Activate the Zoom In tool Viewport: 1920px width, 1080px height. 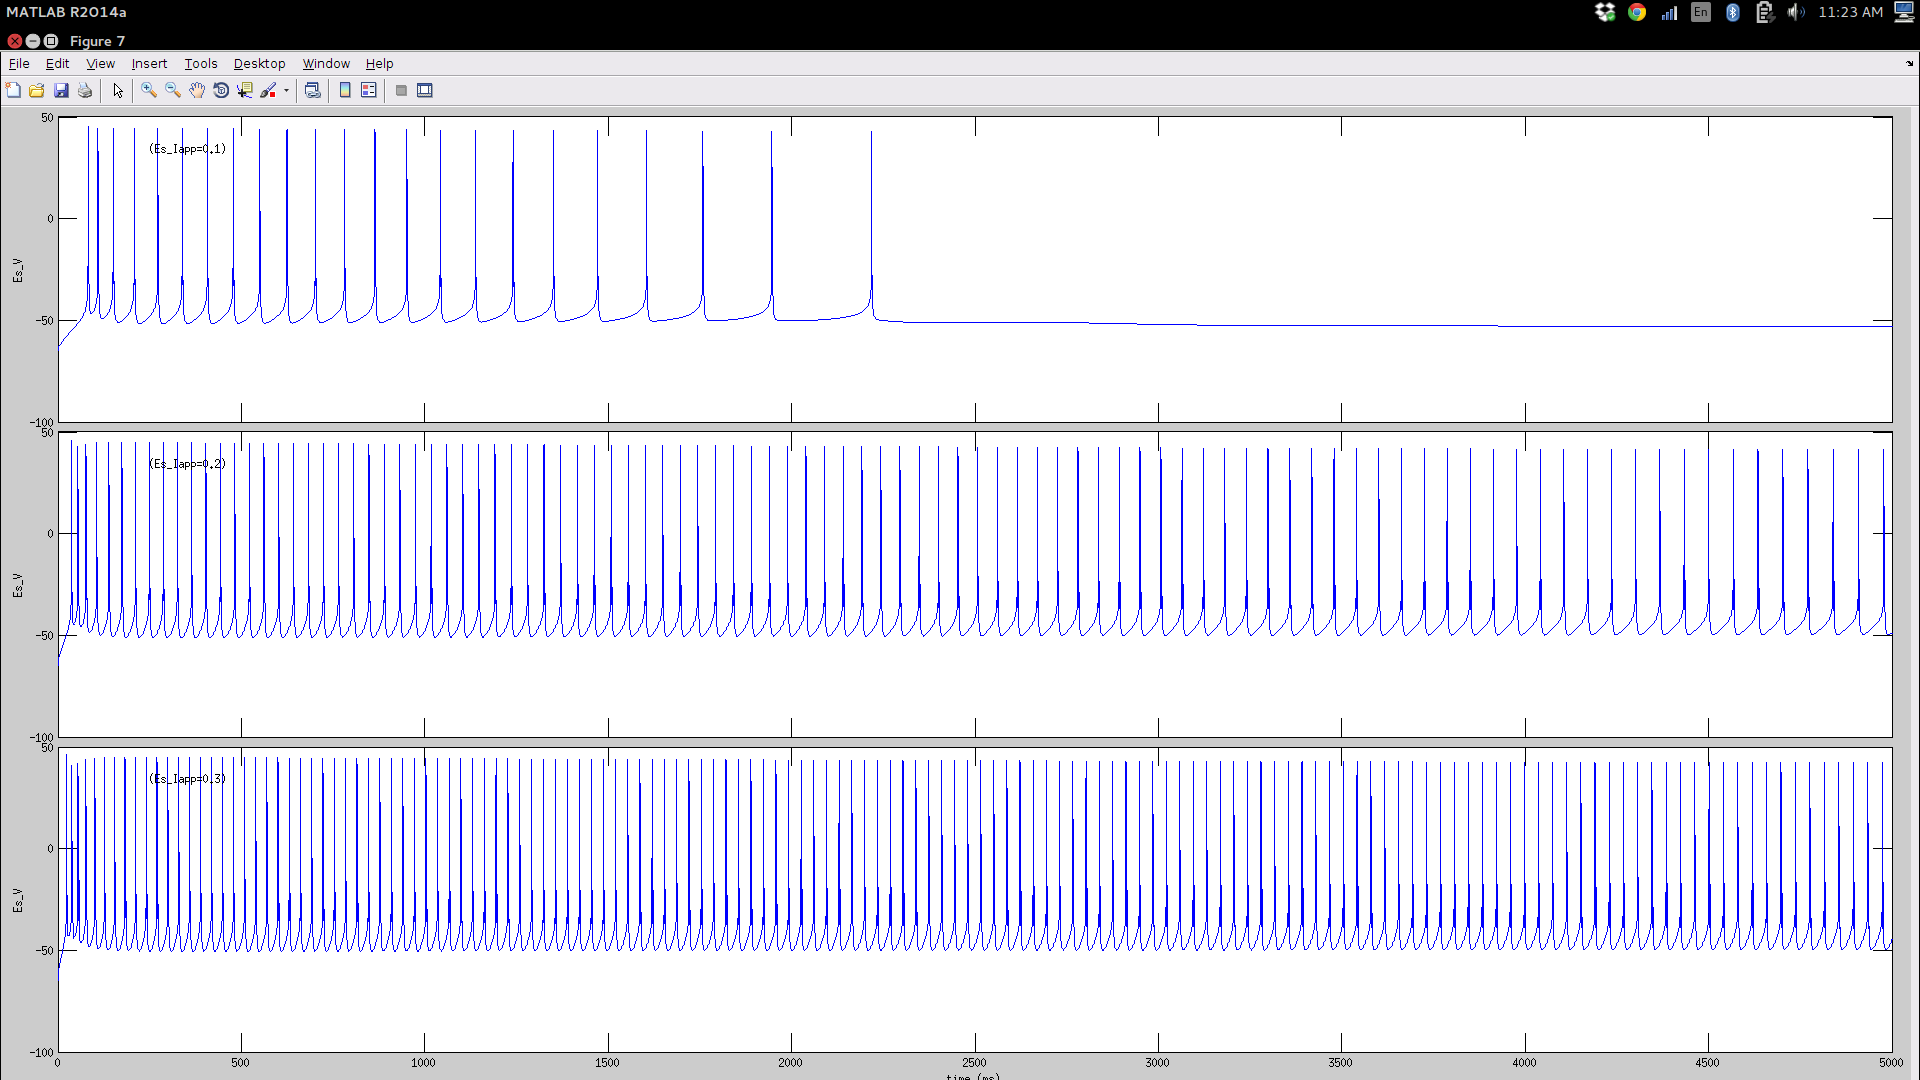pyautogui.click(x=149, y=90)
